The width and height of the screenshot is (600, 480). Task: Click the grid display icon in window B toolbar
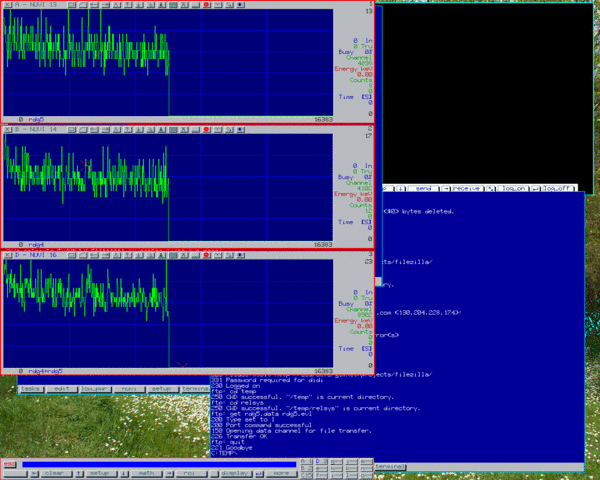[173, 129]
